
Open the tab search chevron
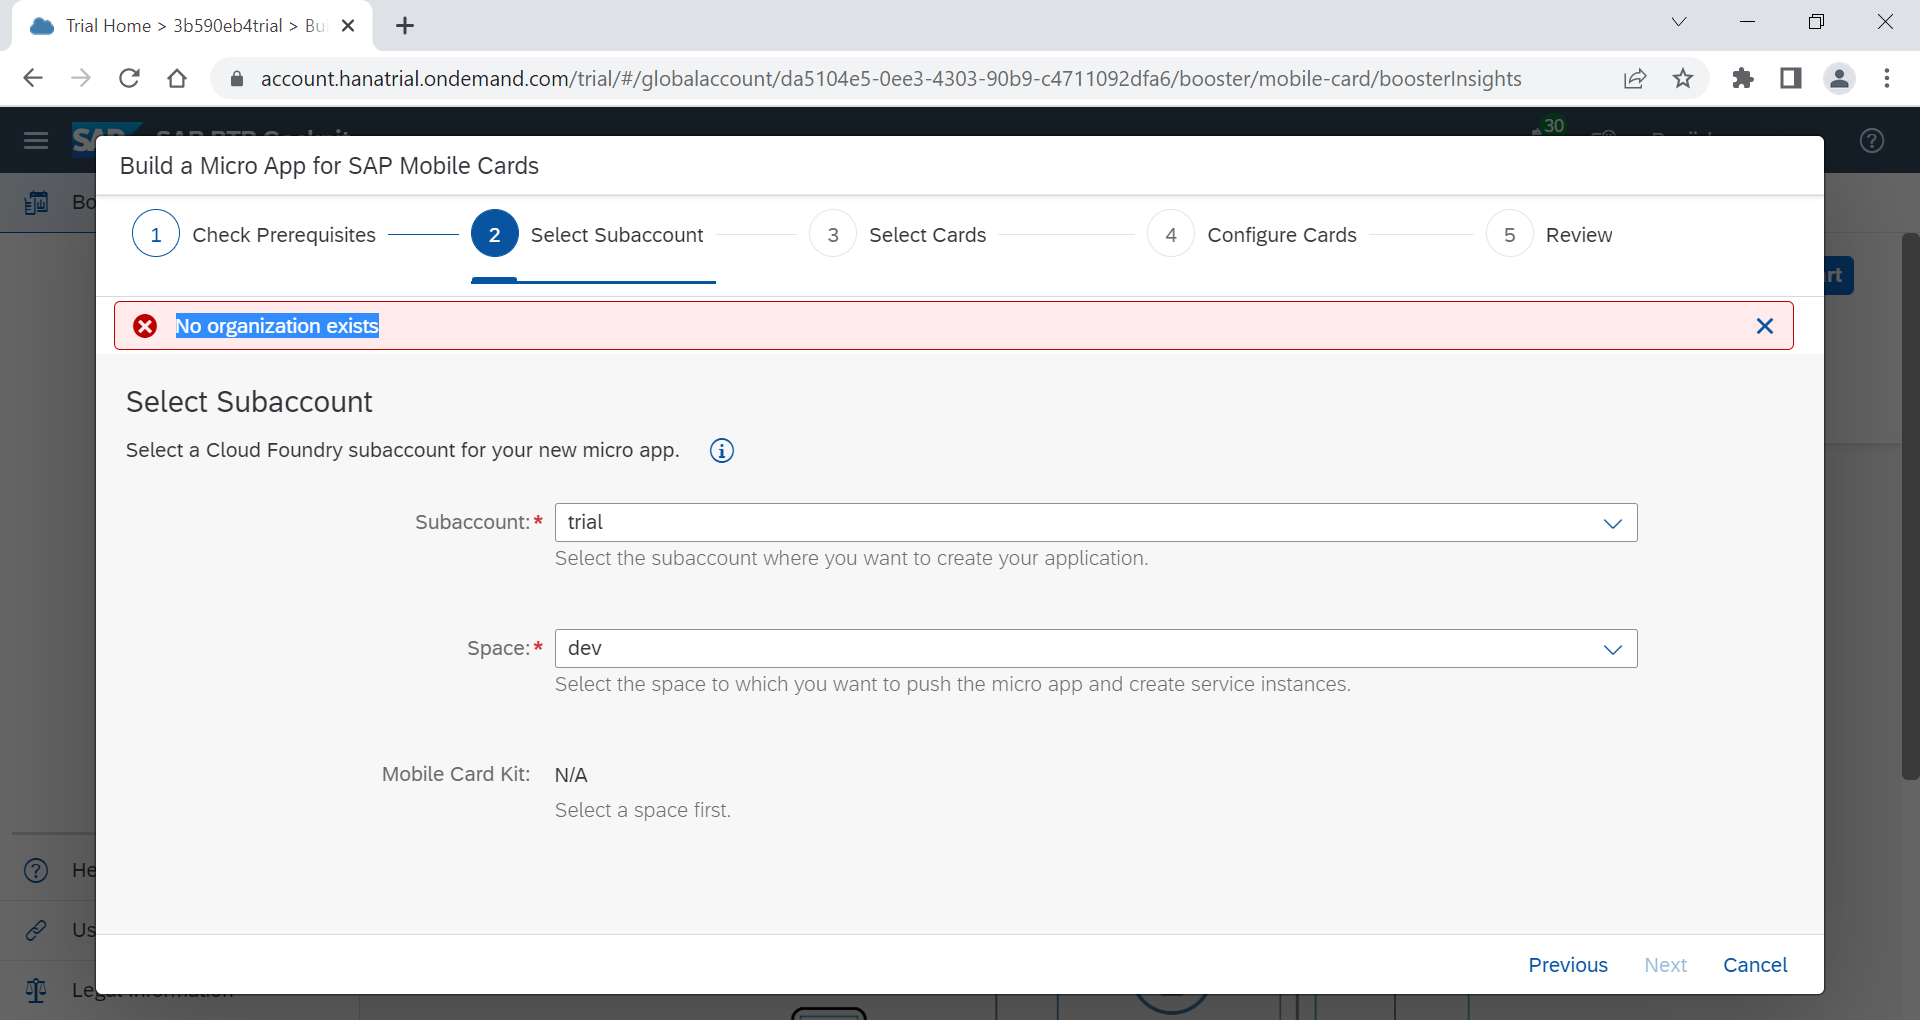[x=1679, y=22]
